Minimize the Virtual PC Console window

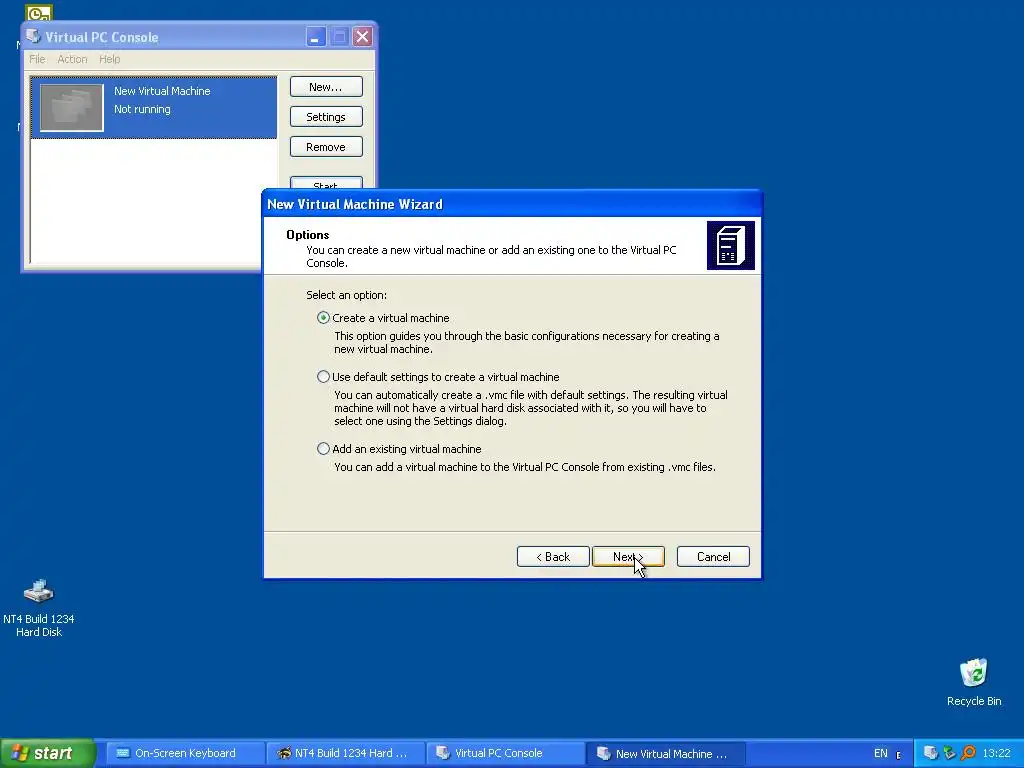coord(315,37)
